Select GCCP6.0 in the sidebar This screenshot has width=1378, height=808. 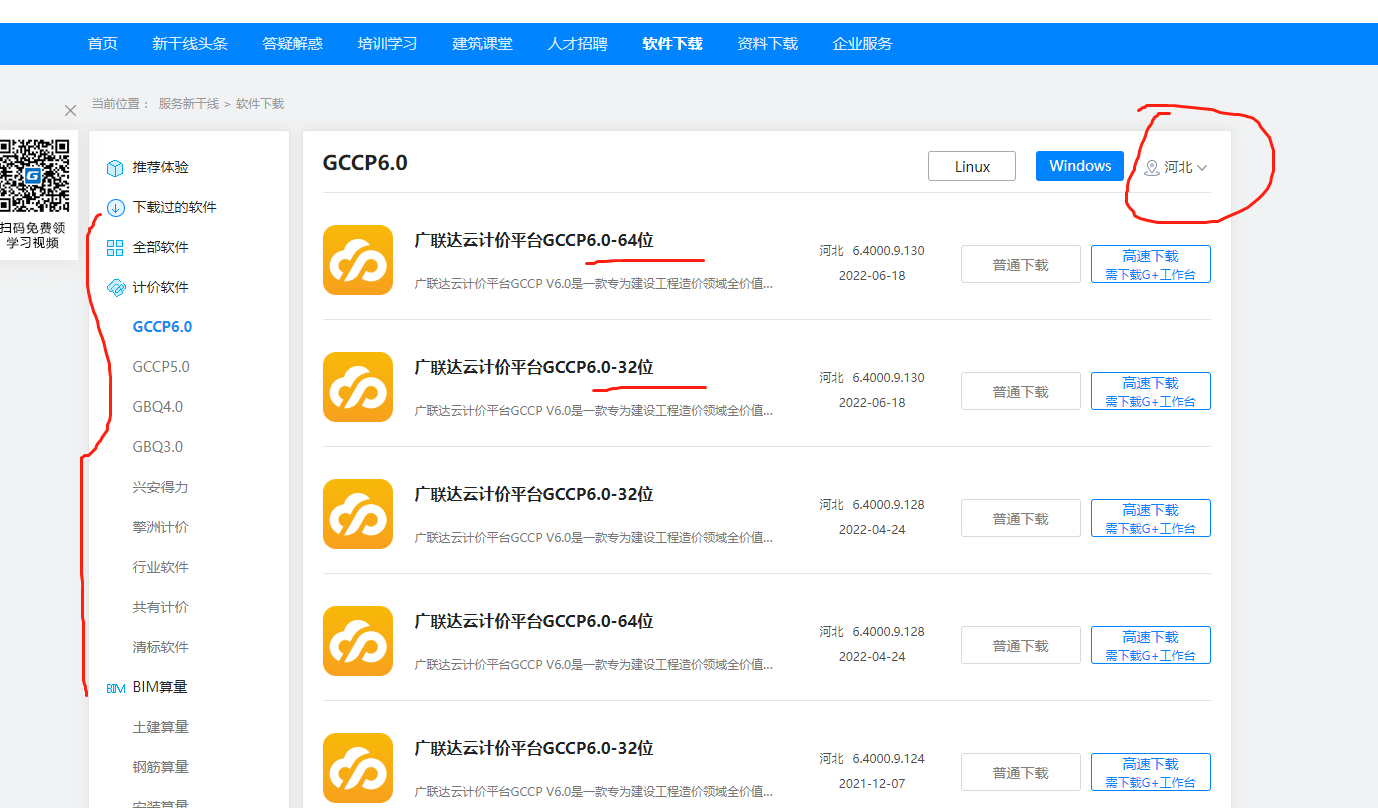click(162, 327)
